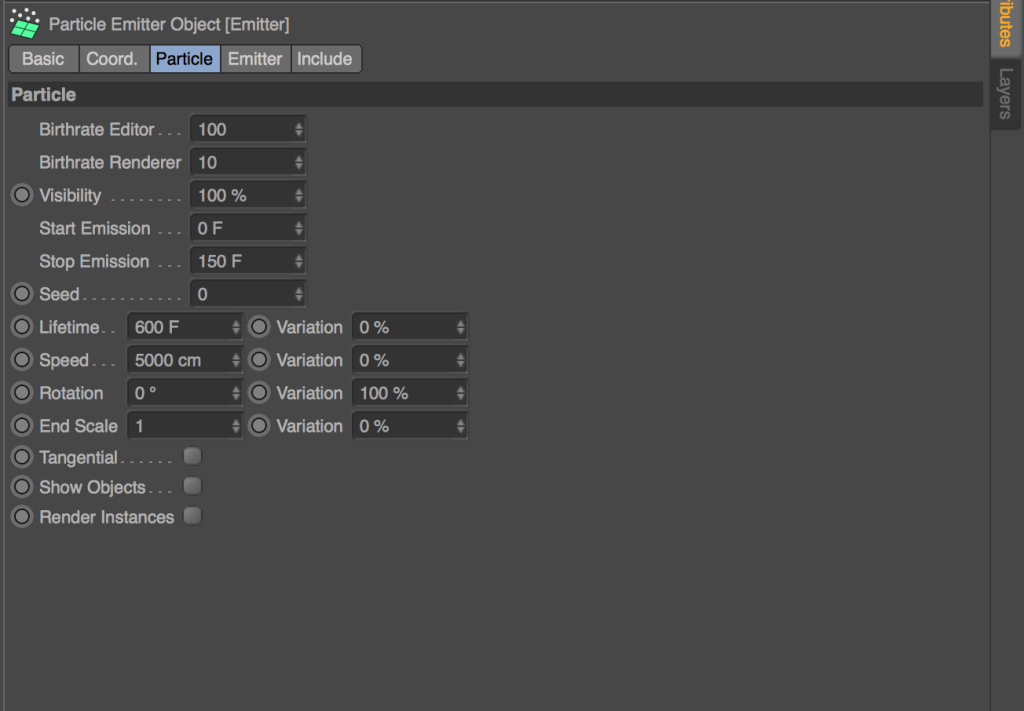Adjust the Speed stepper arrows
Image resolution: width=1024 pixels, height=711 pixels.
point(236,360)
